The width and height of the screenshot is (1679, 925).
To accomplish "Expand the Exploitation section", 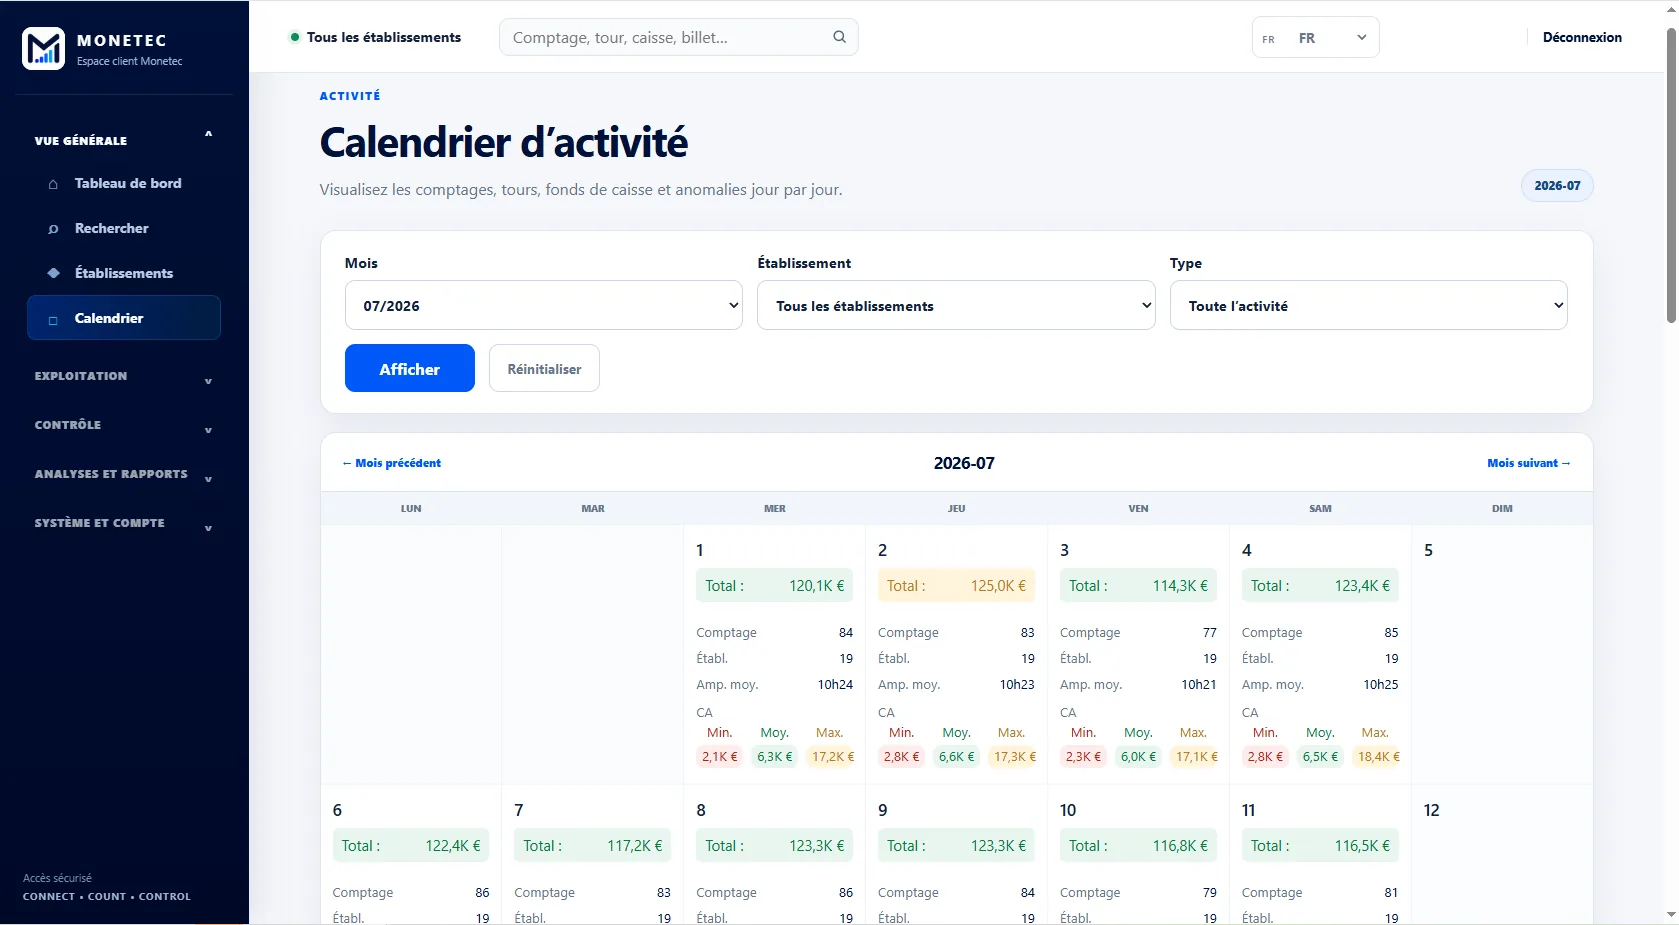I will (124, 376).
